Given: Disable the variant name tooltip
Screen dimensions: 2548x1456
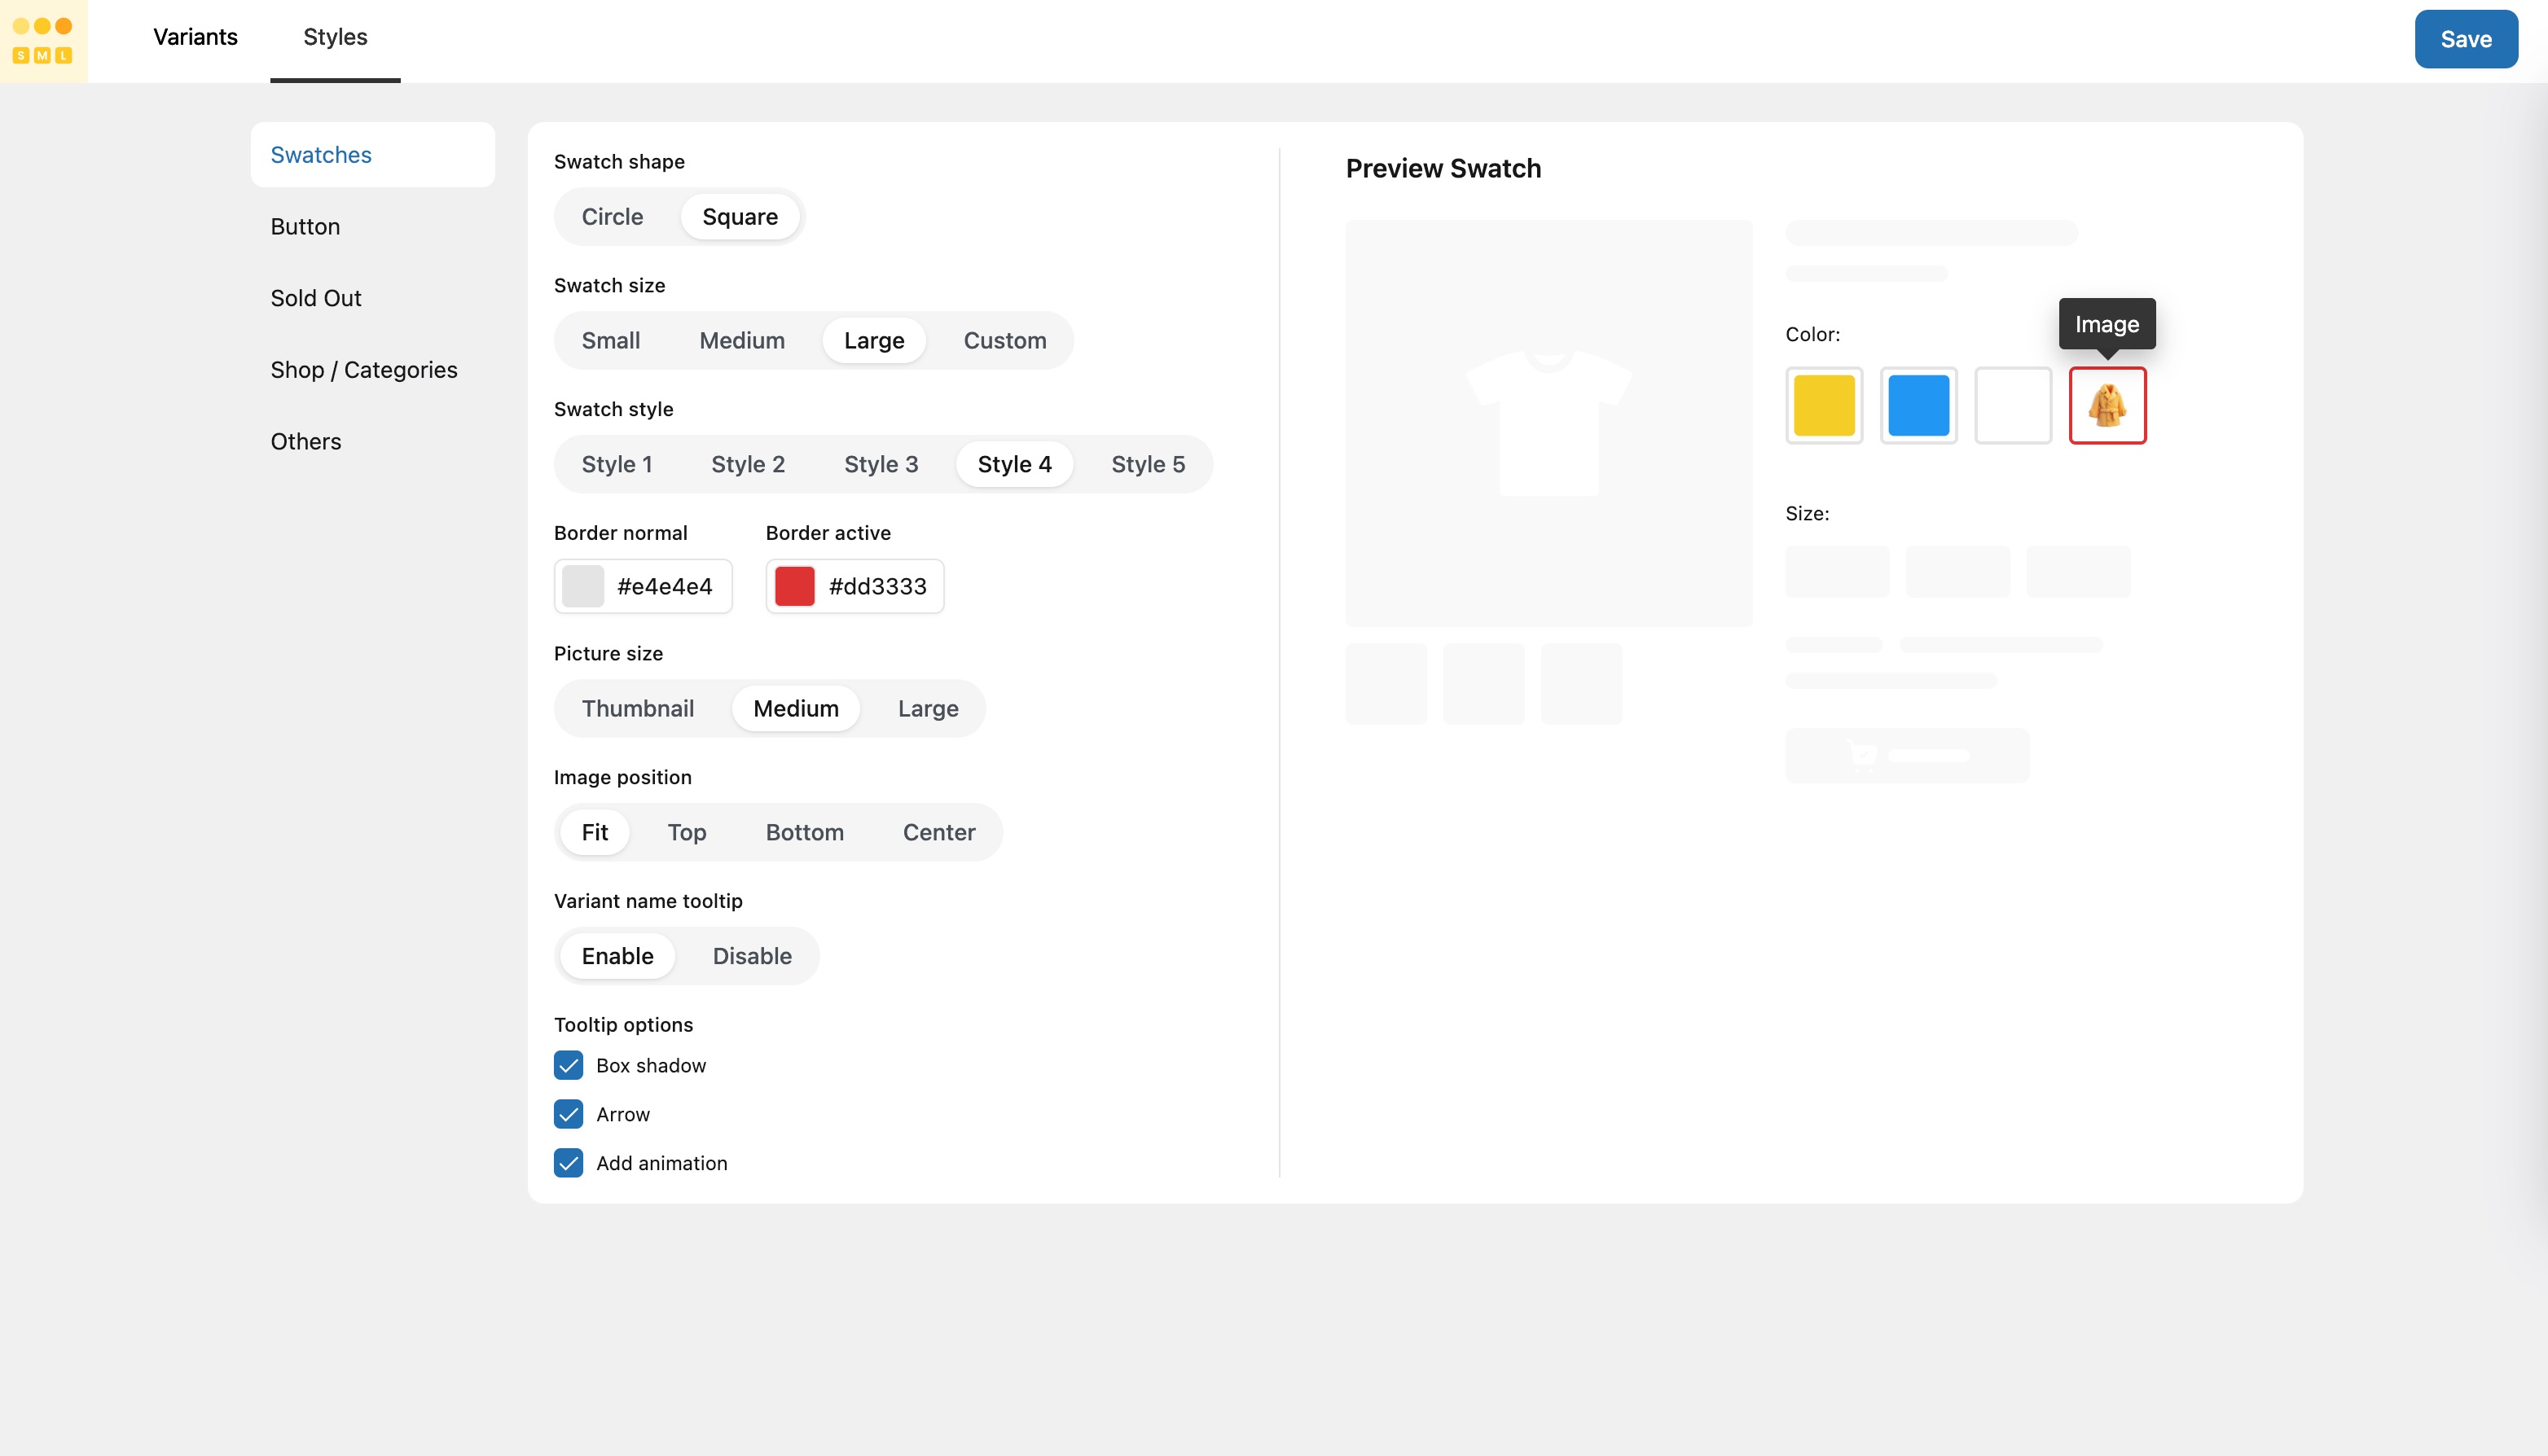Looking at the screenshot, I should tap(751, 956).
